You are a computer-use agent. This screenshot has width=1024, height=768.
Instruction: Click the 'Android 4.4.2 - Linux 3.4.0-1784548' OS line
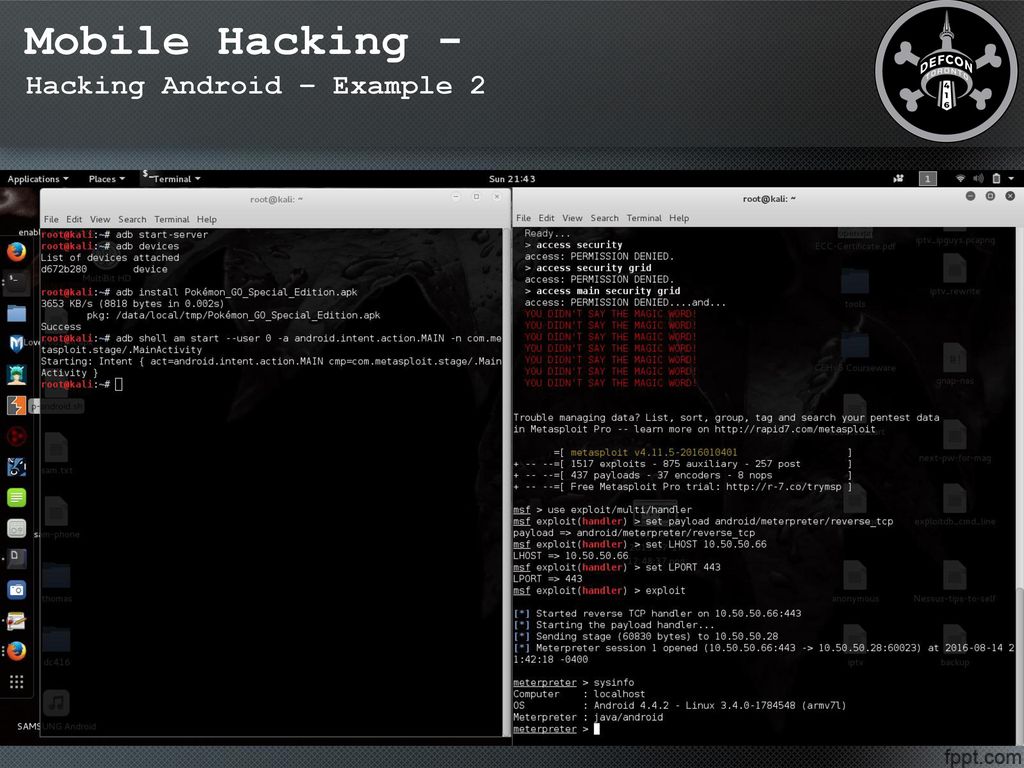point(680,705)
